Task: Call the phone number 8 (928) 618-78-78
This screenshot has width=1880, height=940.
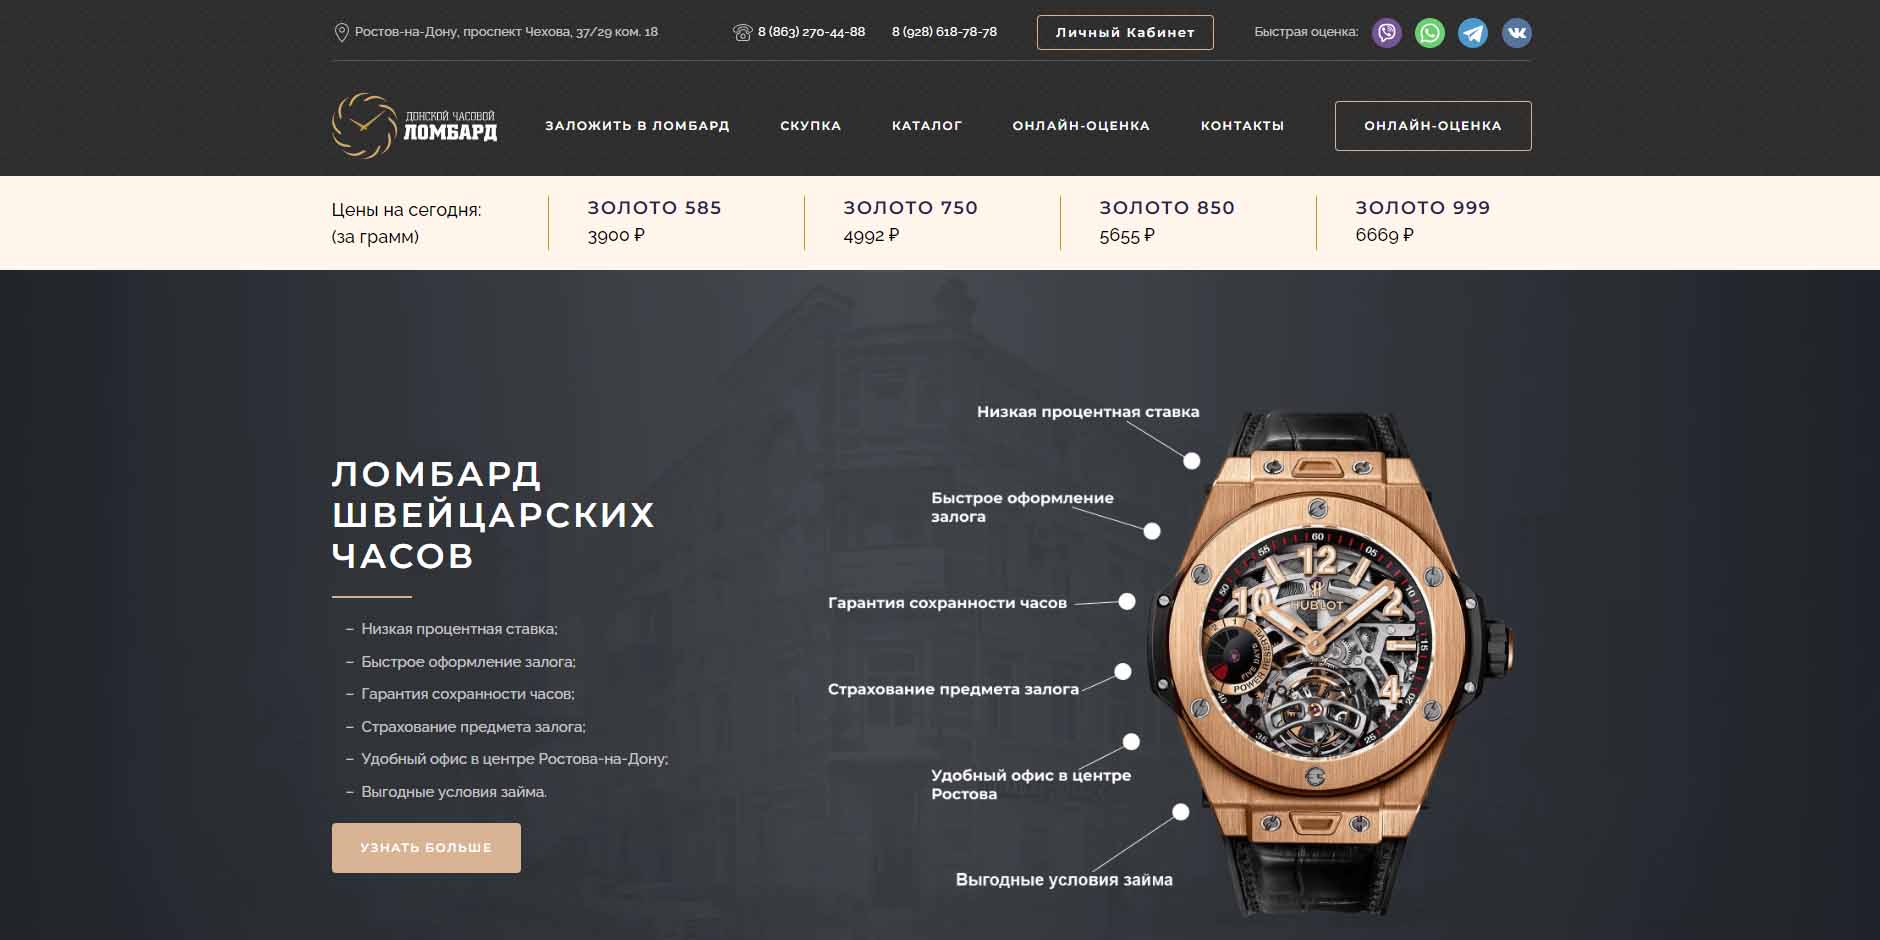Action: point(944,32)
